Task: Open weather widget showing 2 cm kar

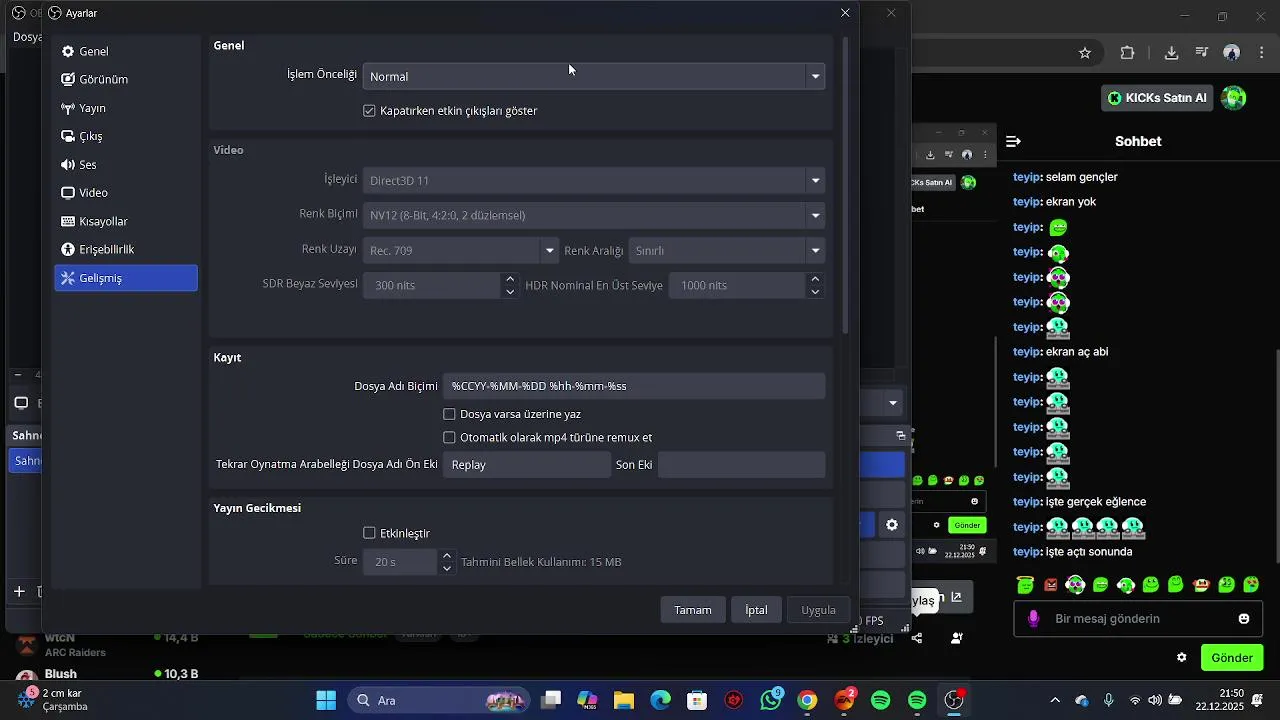Action: pos(52,700)
